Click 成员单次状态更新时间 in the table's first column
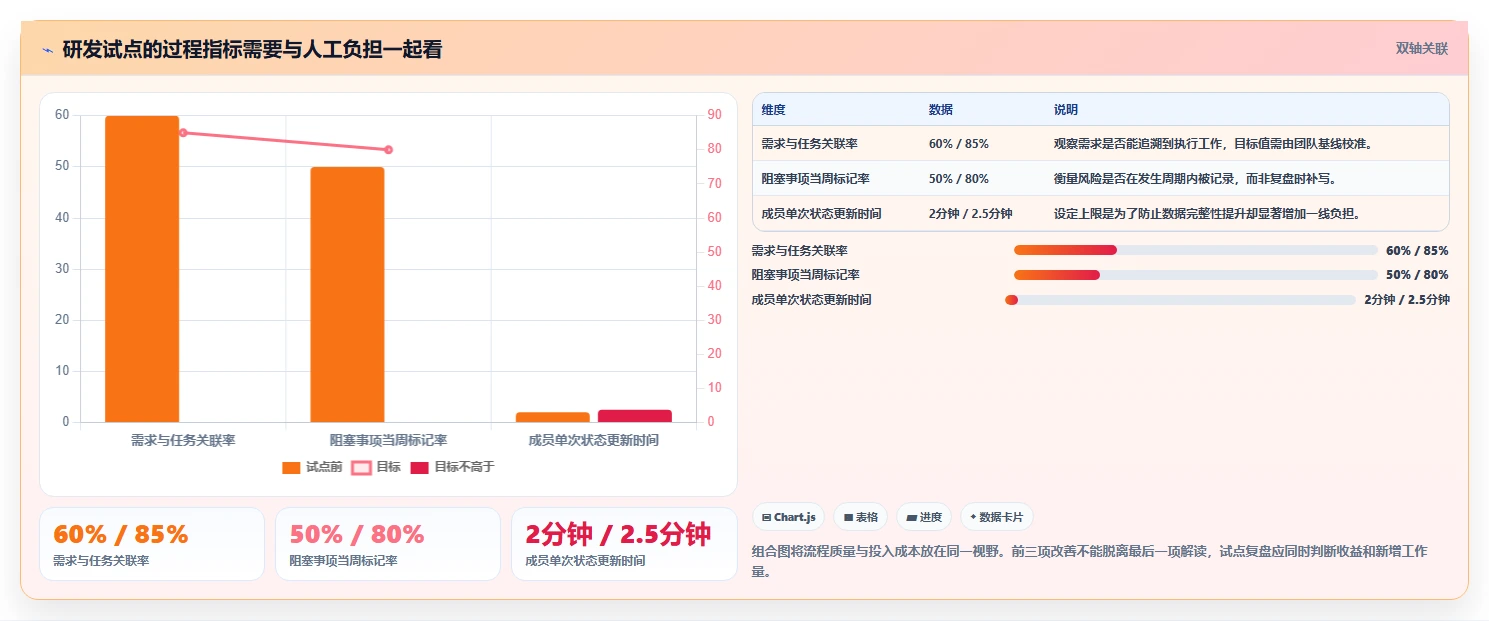Image resolution: width=1489 pixels, height=621 pixels. pos(821,213)
